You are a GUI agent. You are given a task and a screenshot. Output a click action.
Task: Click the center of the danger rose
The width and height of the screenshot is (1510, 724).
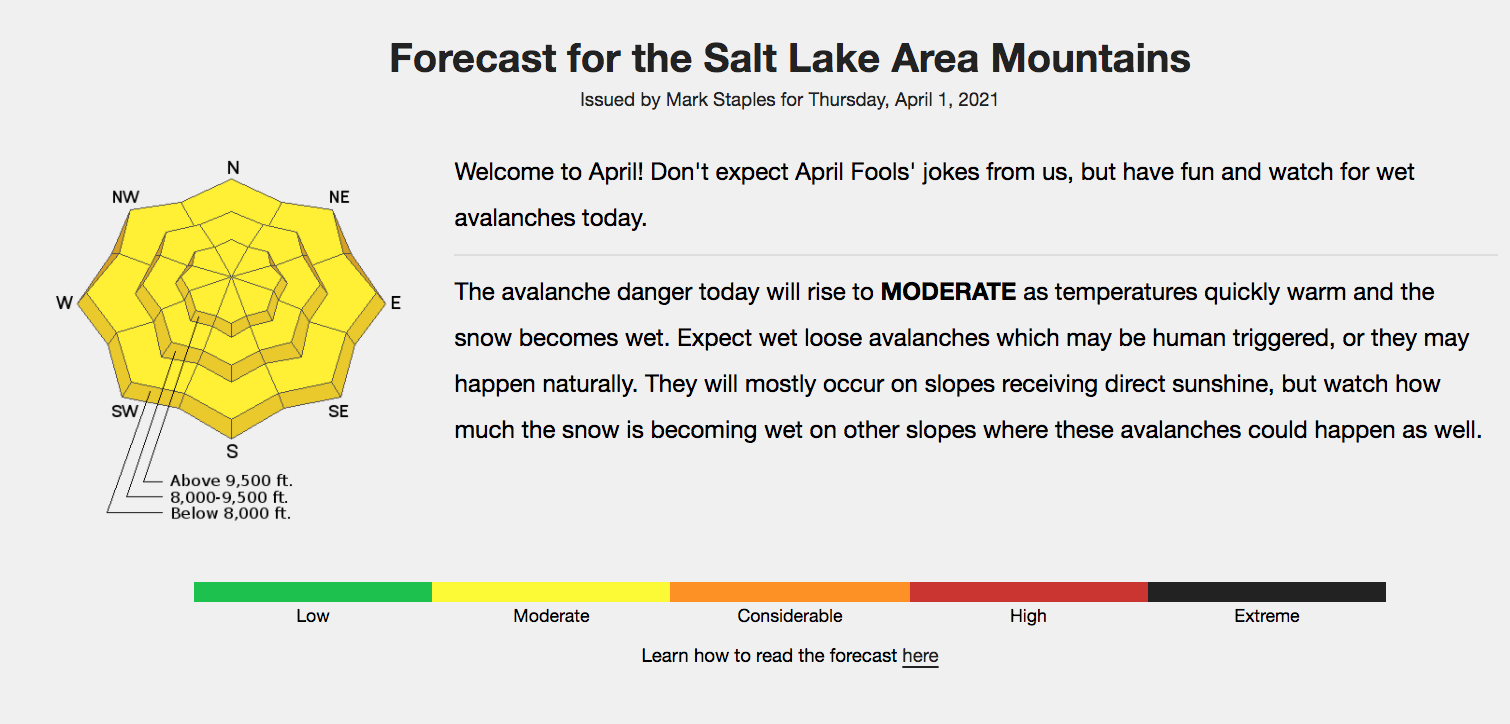tap(232, 274)
